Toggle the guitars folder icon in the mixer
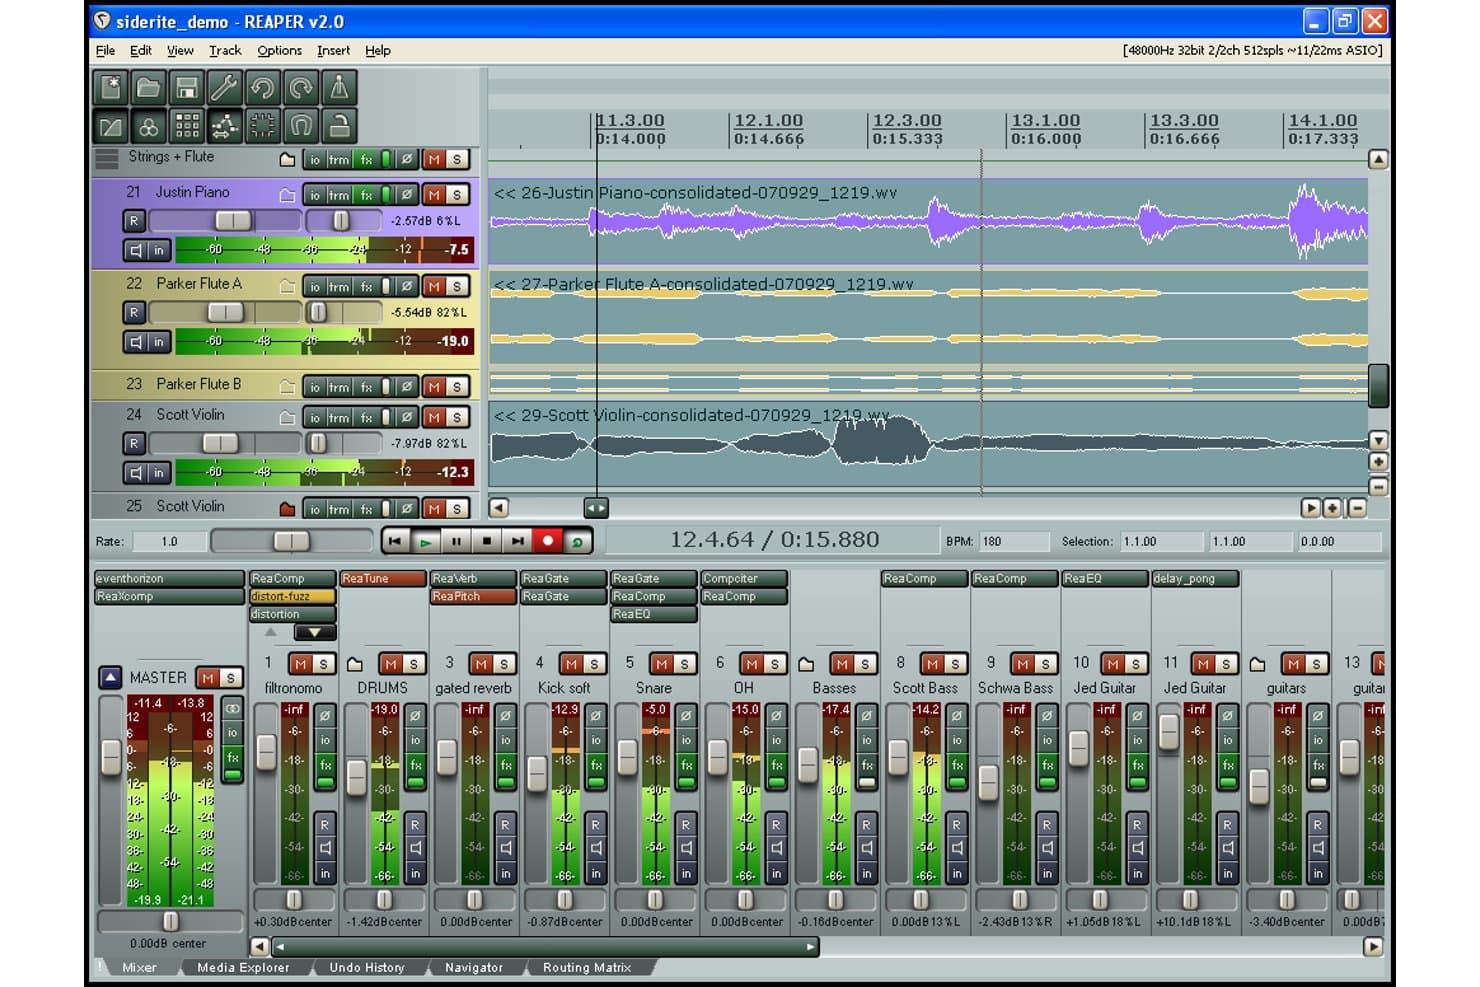The width and height of the screenshot is (1480, 987). 1258,664
